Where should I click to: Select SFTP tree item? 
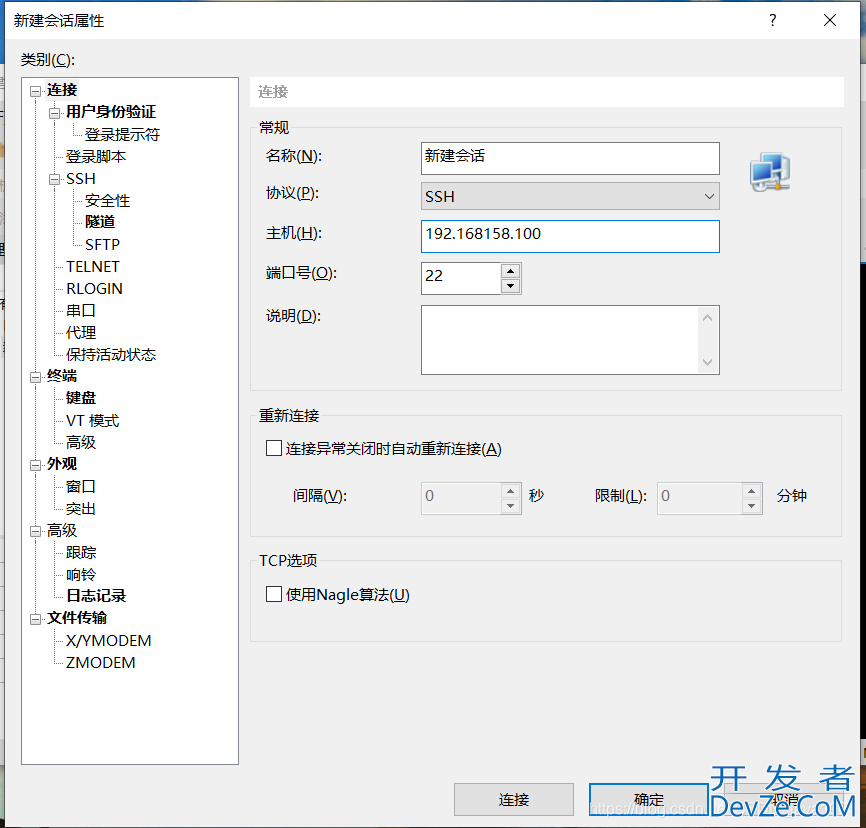(x=102, y=244)
